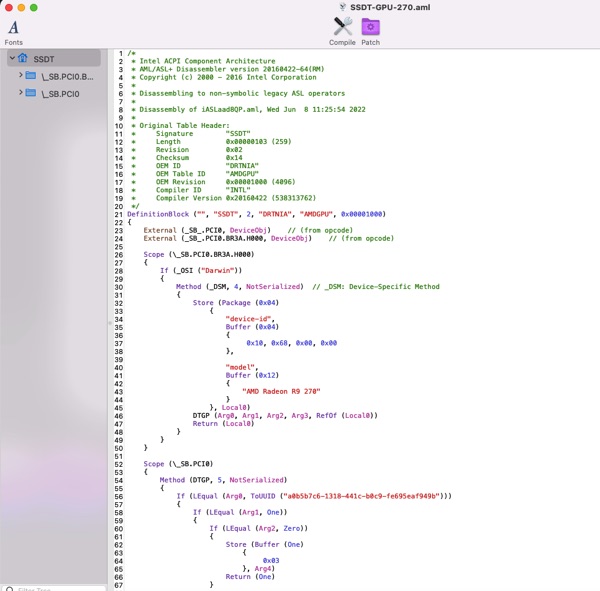Close the SSDT-GPU-270.aml window
600x591 pixels.
tap(7, 7)
